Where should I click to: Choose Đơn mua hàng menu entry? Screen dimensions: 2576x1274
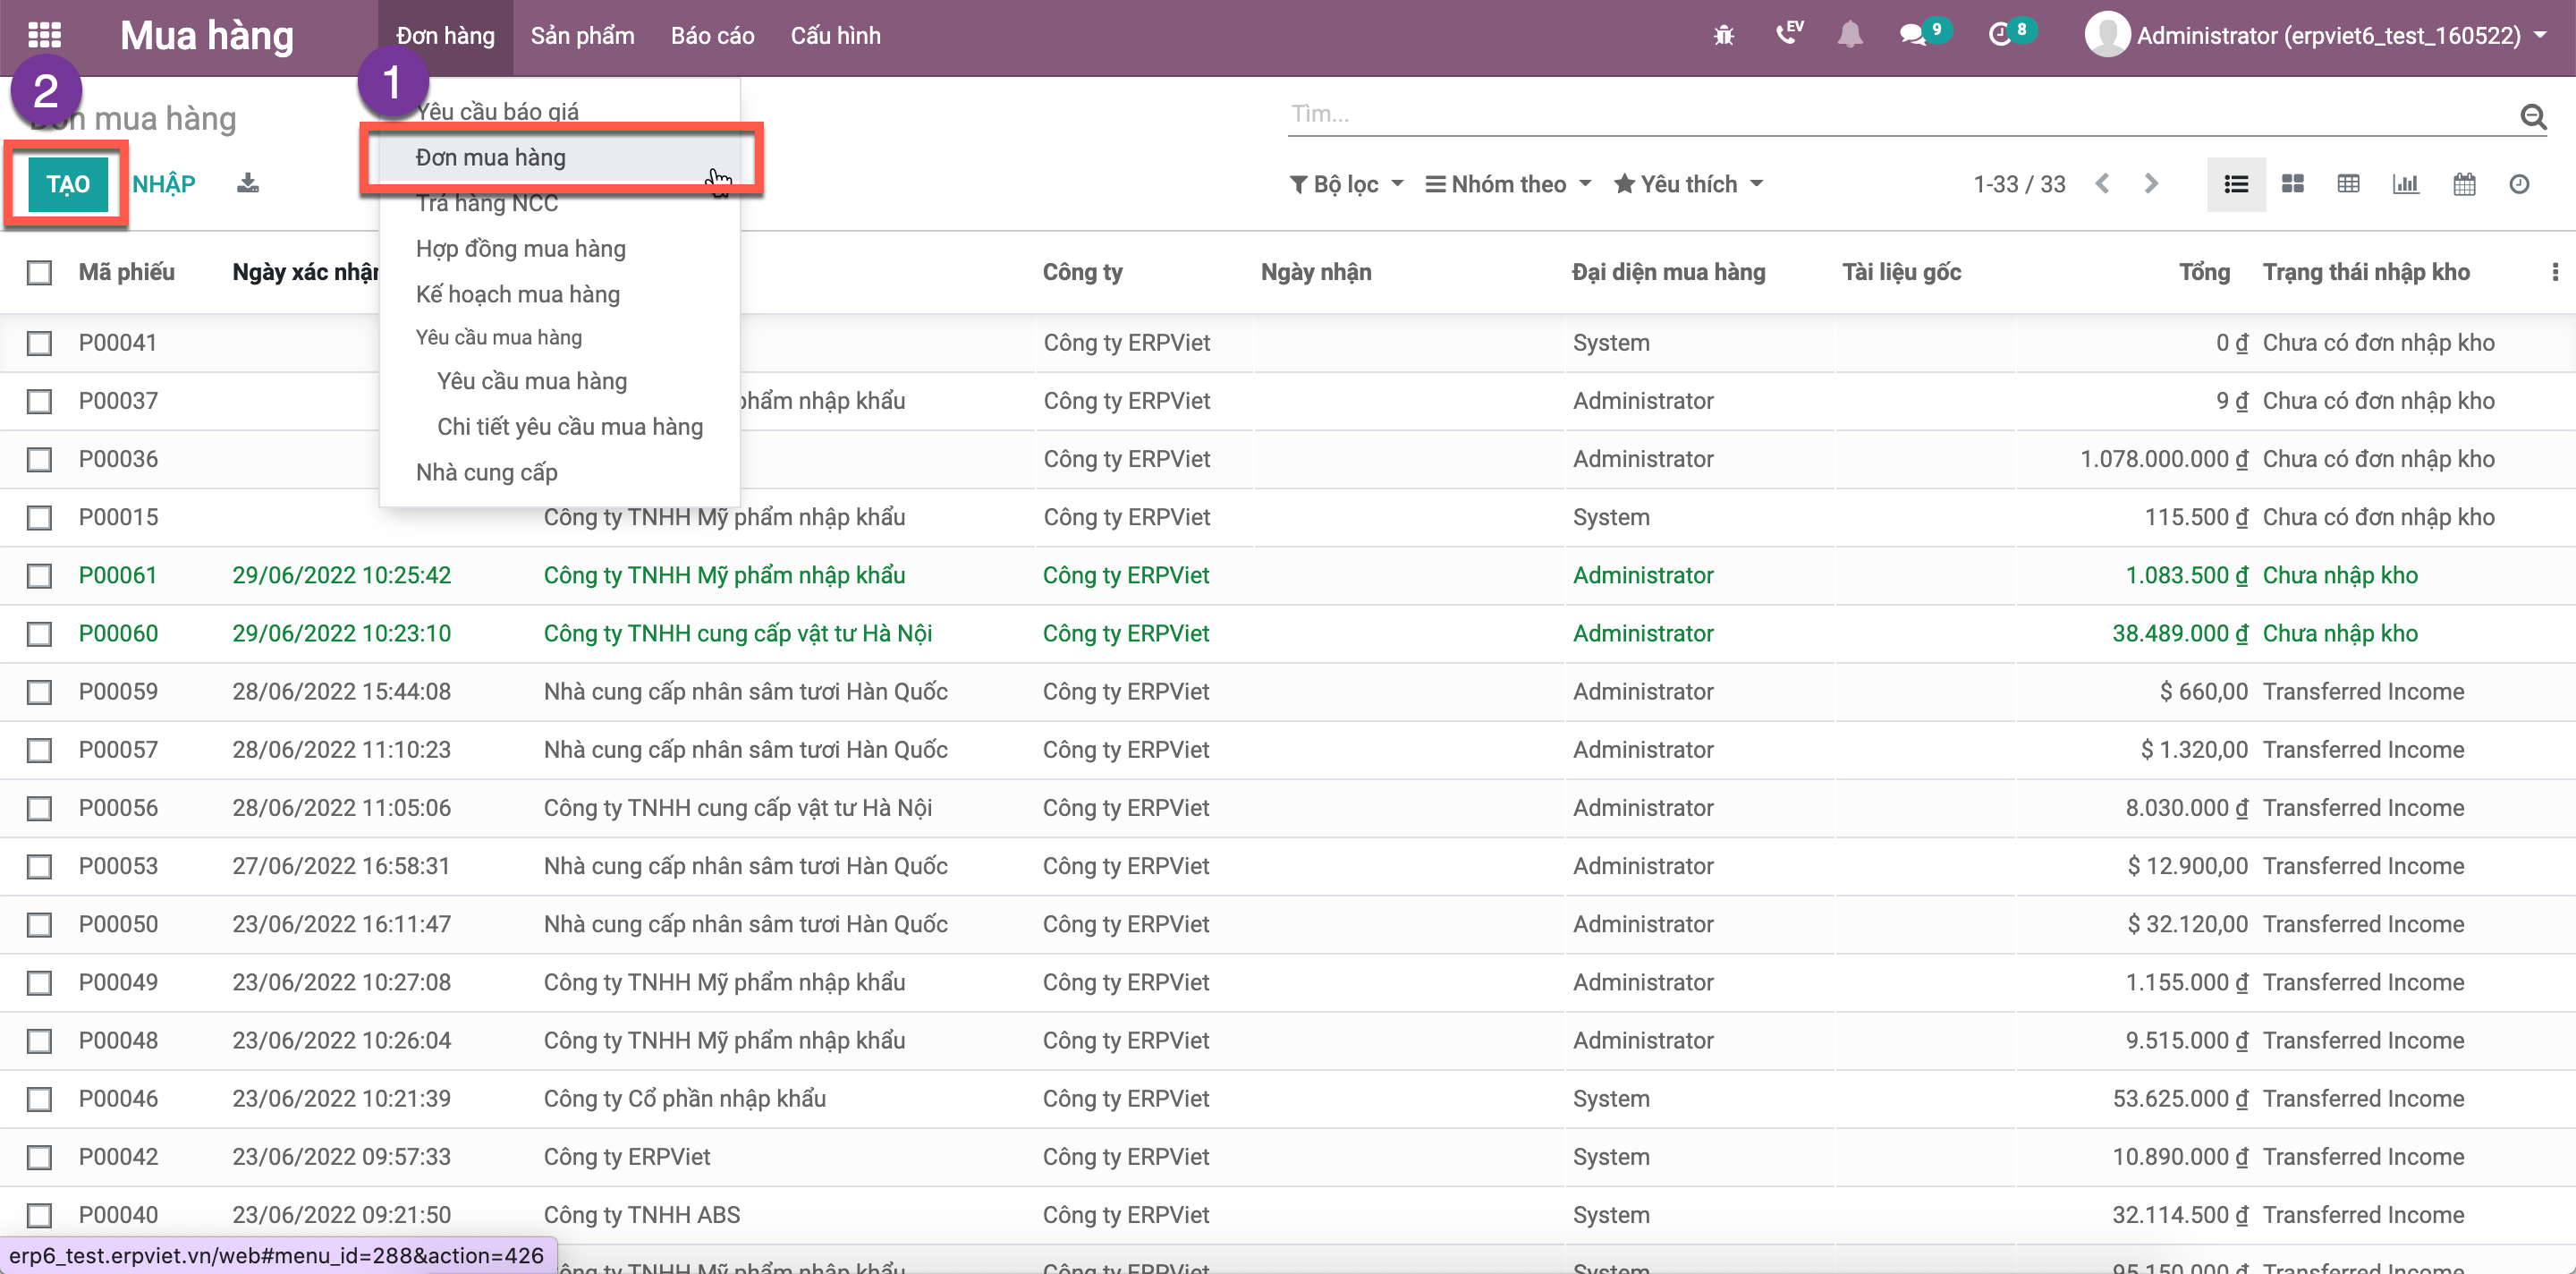coord(559,157)
